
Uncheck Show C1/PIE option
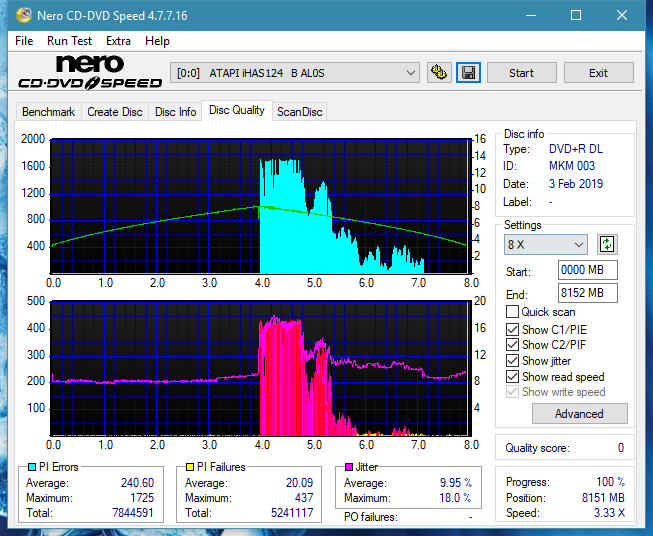pos(512,329)
